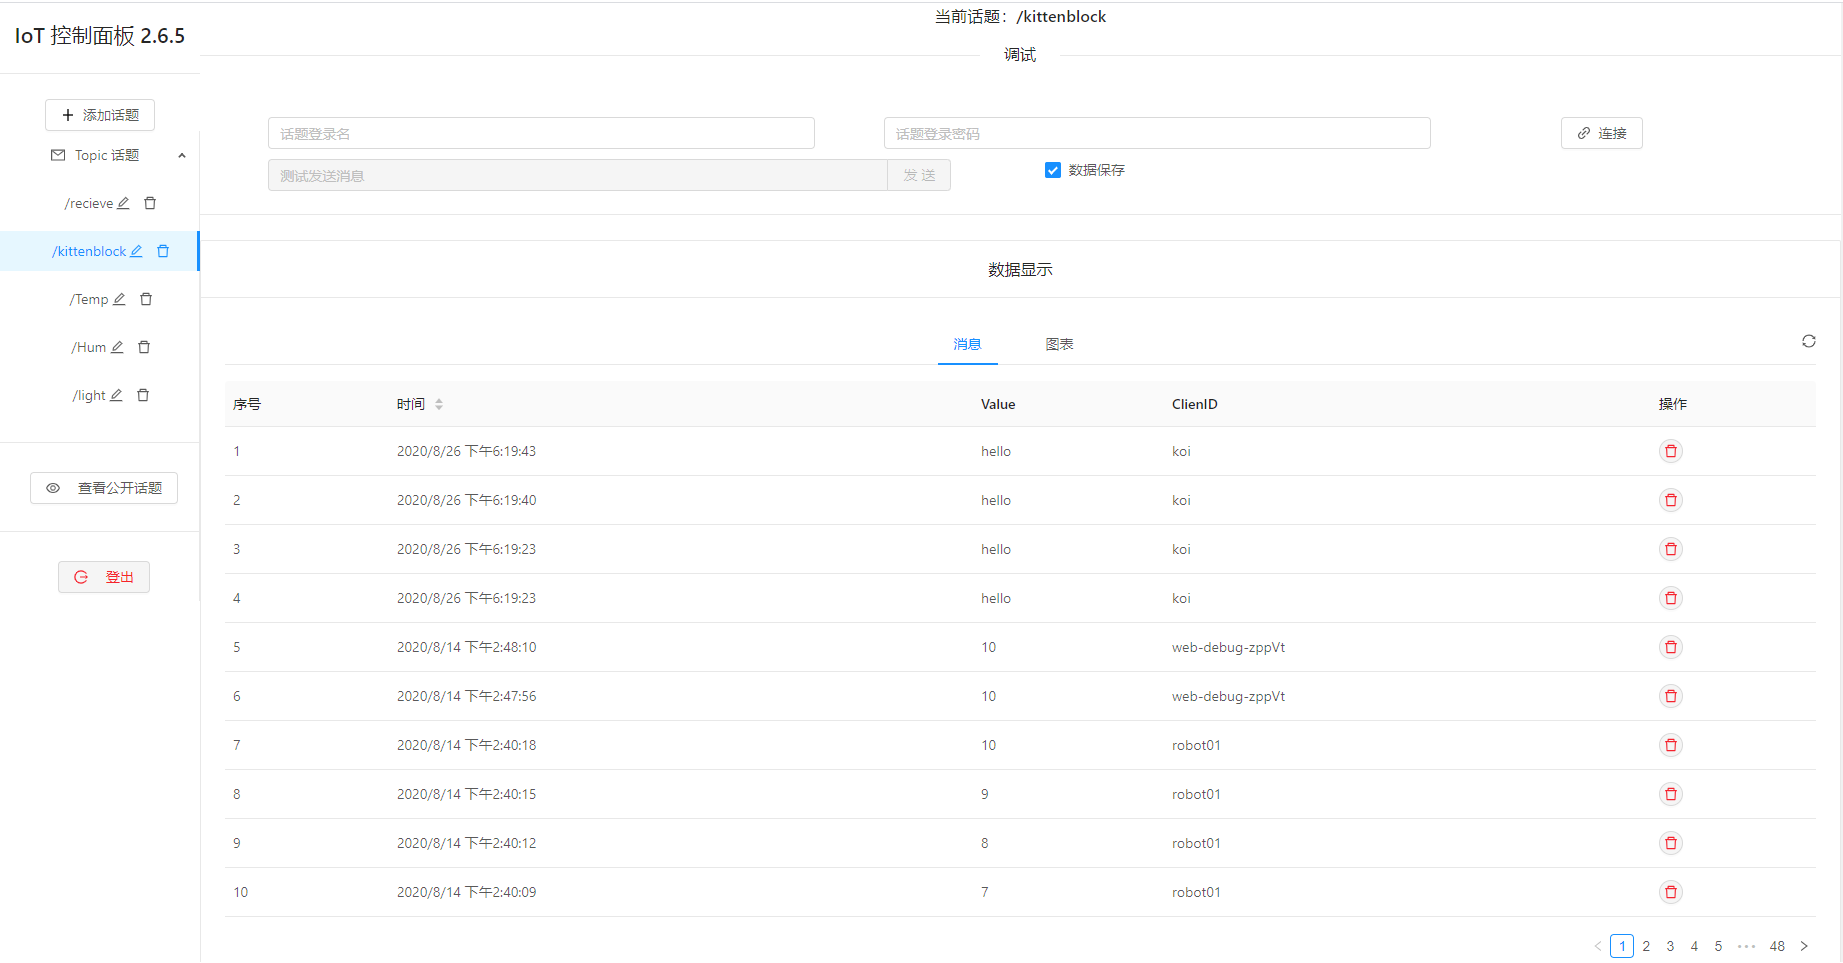
Task: Select the /kittenblock topic
Action: click(x=90, y=251)
